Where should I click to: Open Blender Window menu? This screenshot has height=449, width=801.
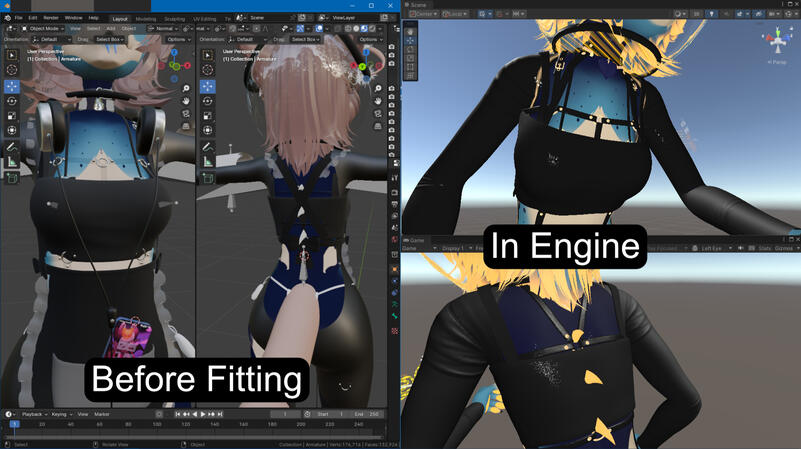(x=73, y=18)
